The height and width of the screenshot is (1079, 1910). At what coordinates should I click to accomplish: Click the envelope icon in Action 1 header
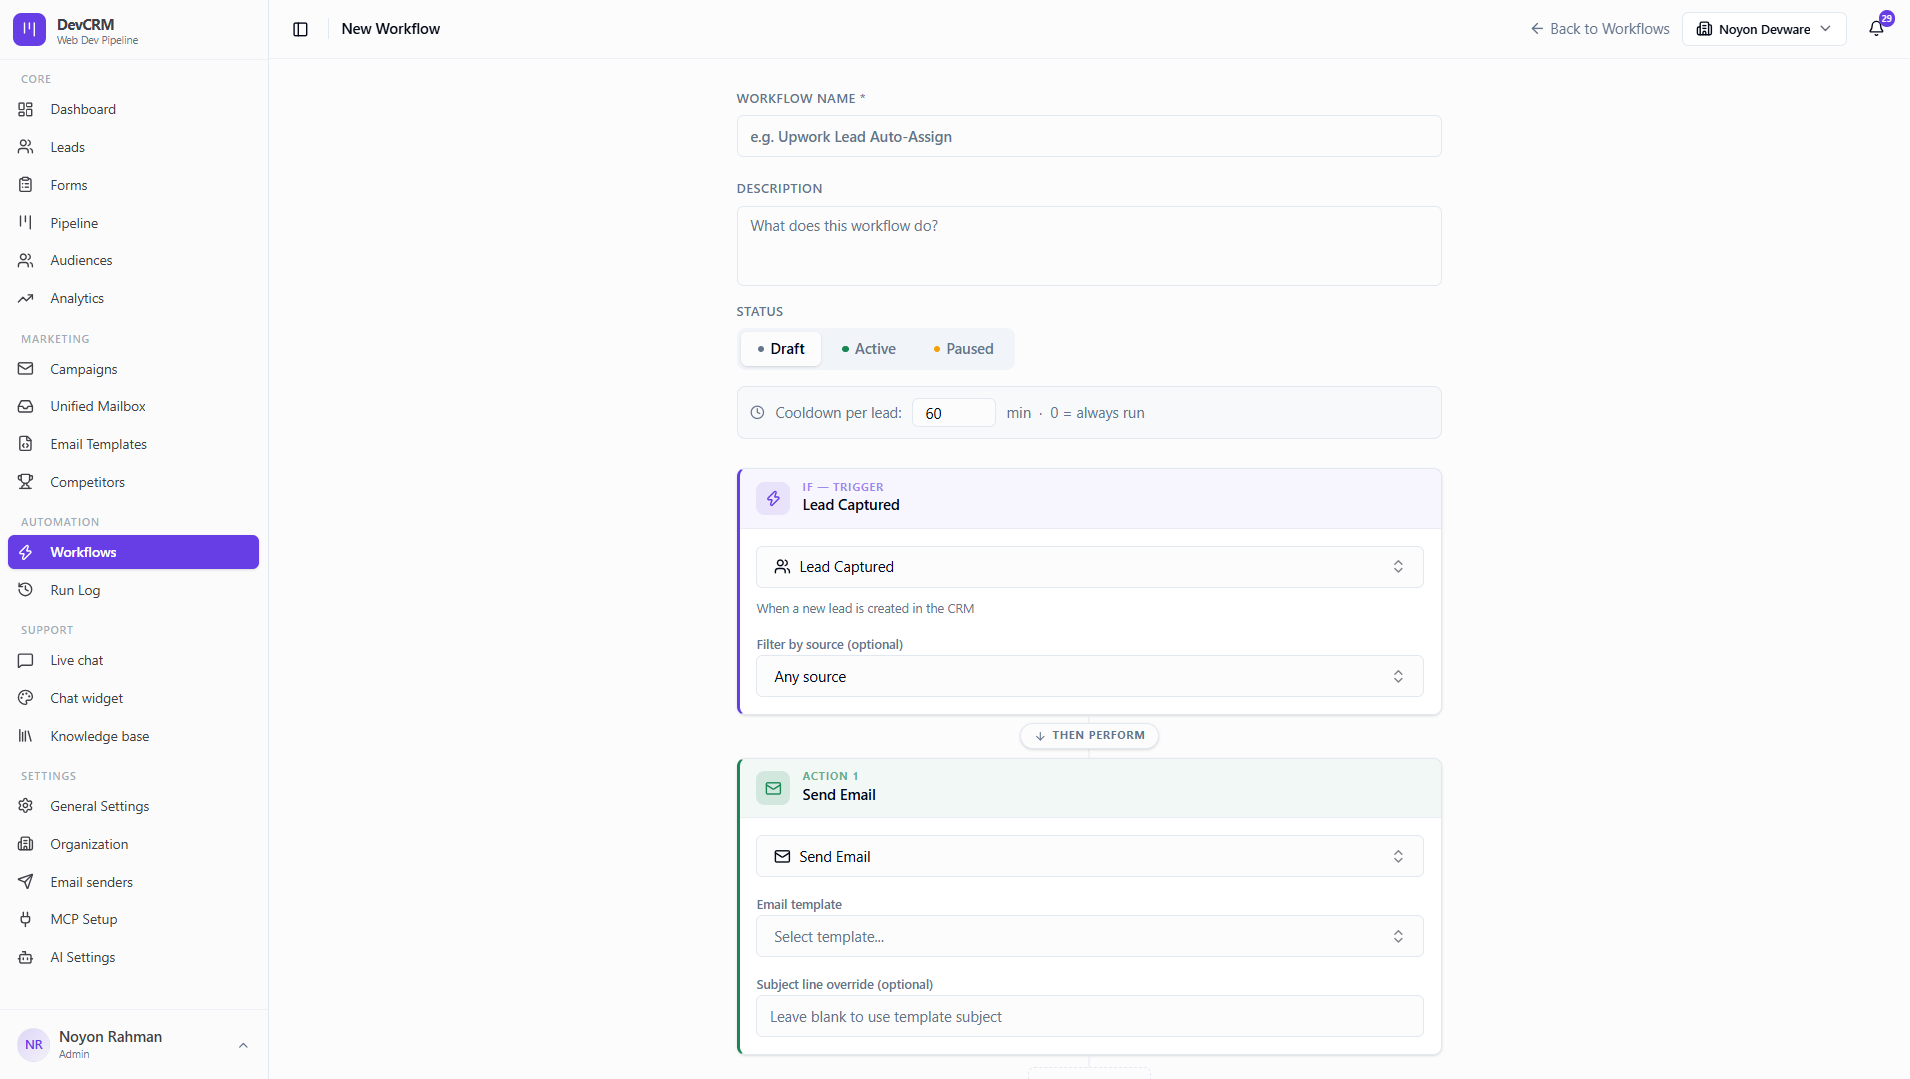point(773,788)
